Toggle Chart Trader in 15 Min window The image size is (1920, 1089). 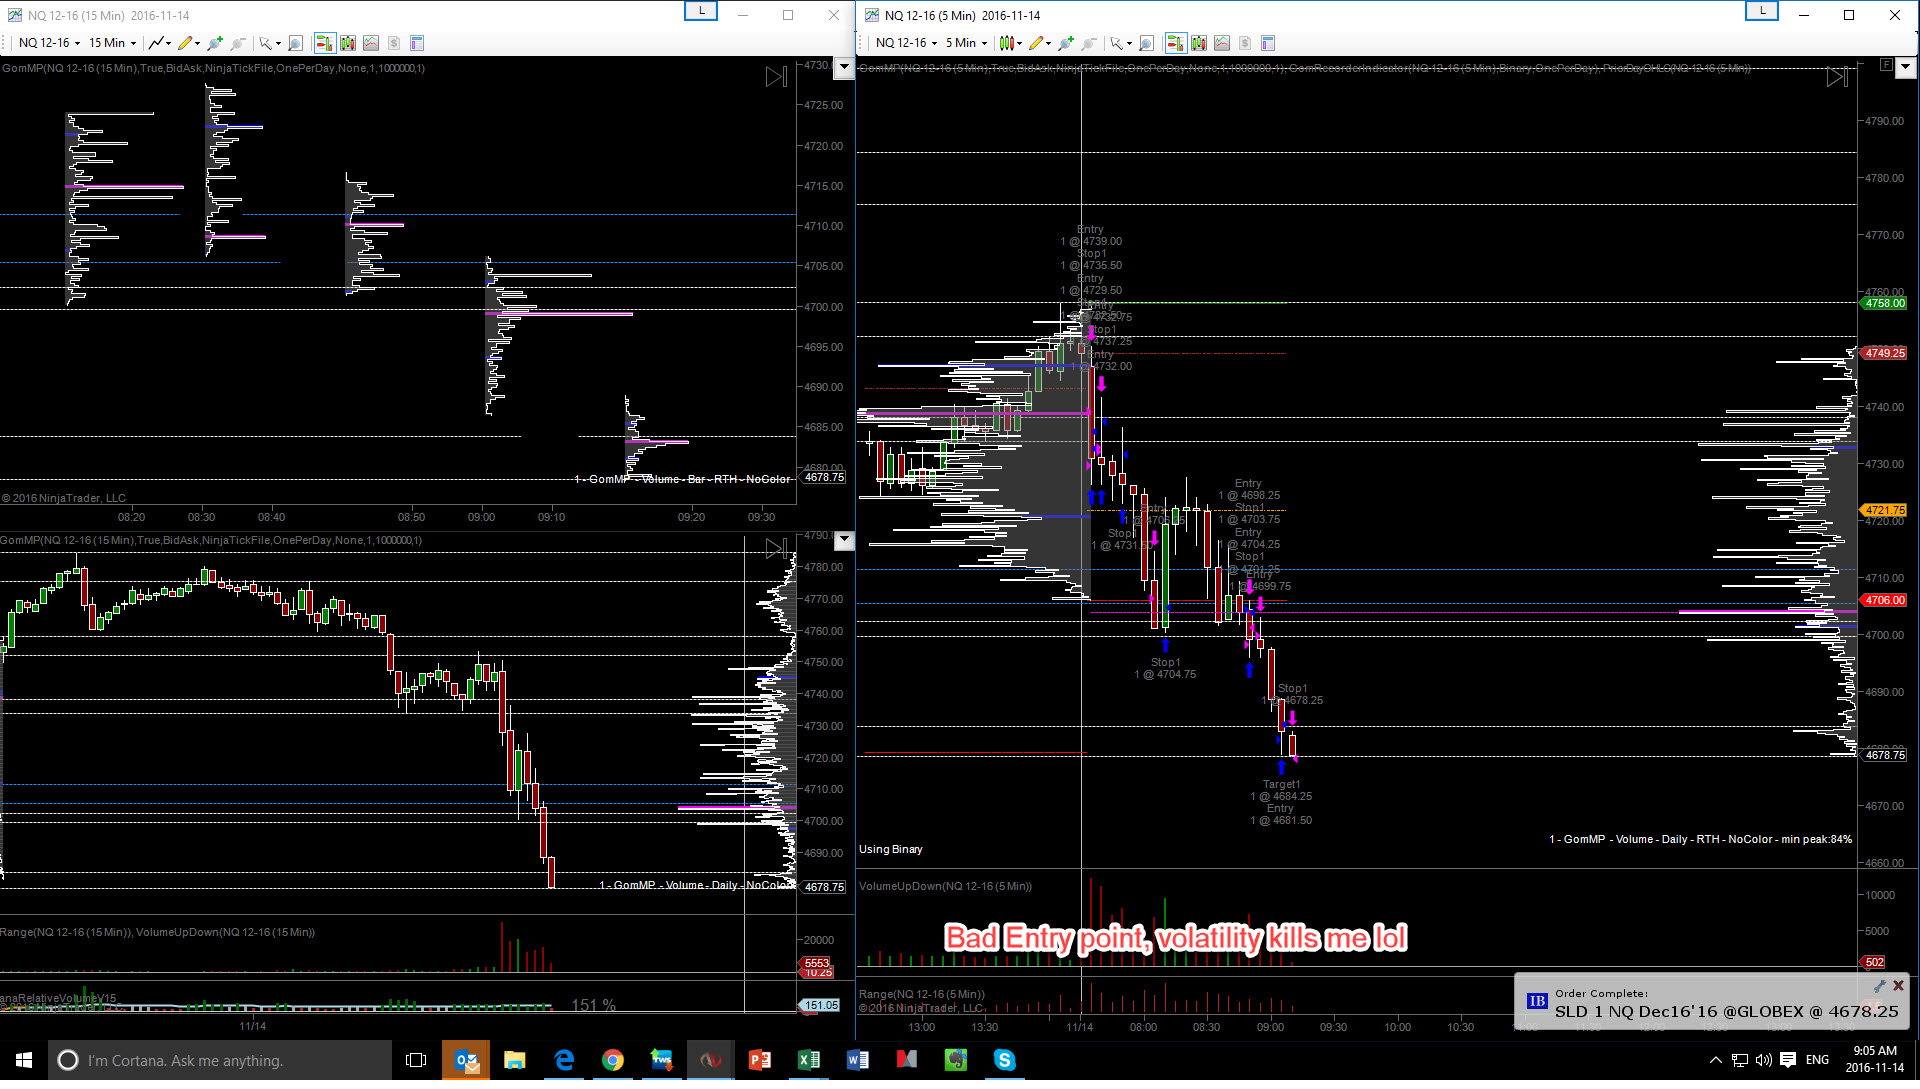point(324,43)
